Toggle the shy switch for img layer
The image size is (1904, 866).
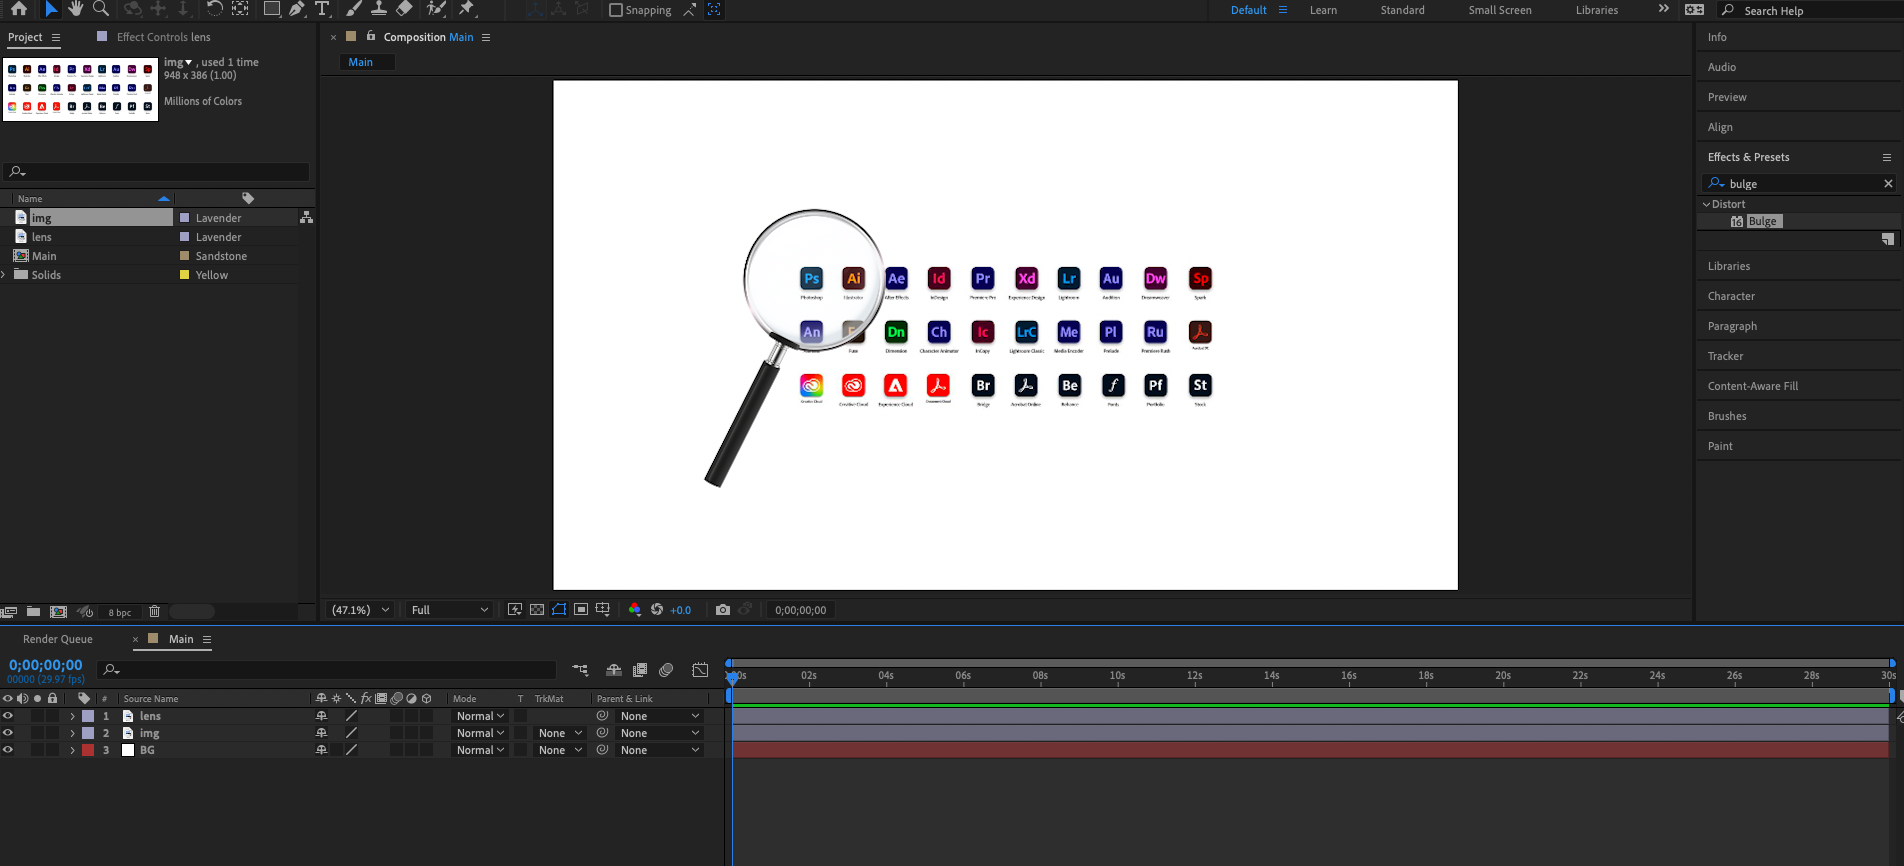coord(321,733)
